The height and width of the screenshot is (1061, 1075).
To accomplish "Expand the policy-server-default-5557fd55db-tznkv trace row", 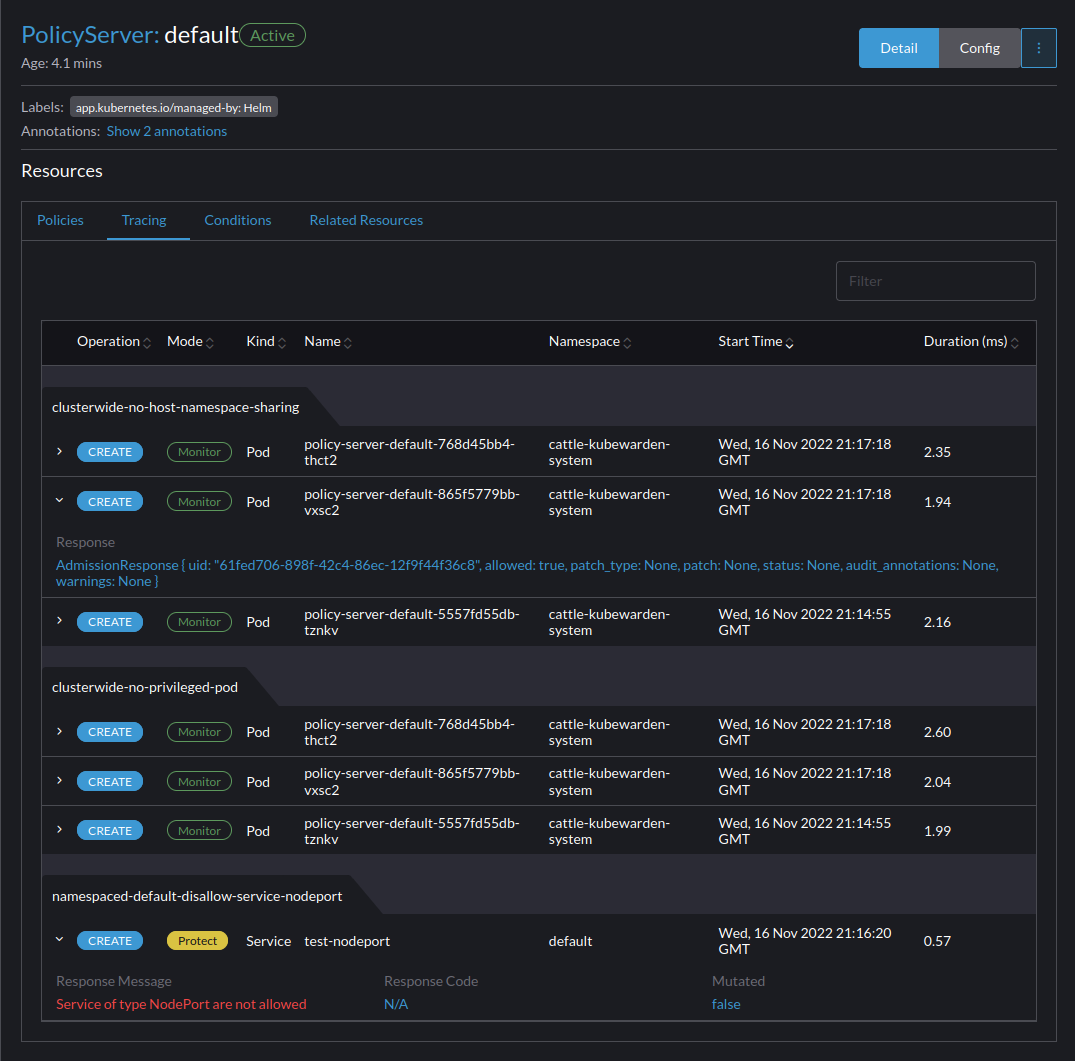I will [x=59, y=621].
